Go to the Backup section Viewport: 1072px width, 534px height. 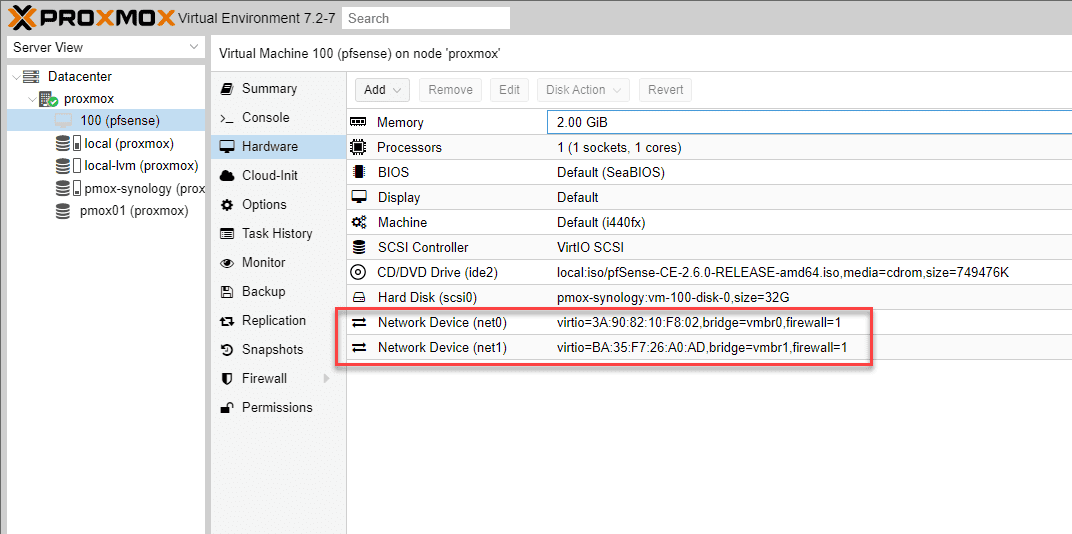point(263,291)
